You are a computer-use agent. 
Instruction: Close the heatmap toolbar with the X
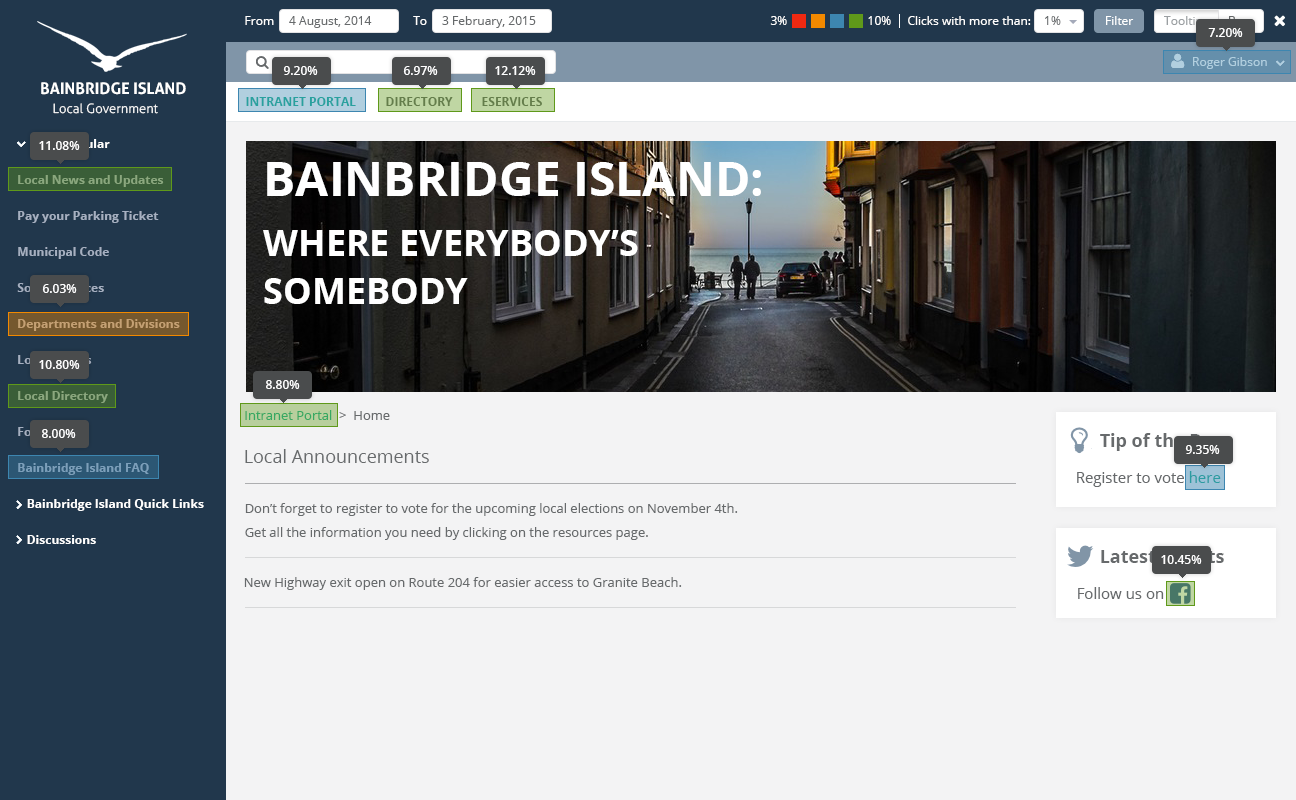click(1279, 21)
